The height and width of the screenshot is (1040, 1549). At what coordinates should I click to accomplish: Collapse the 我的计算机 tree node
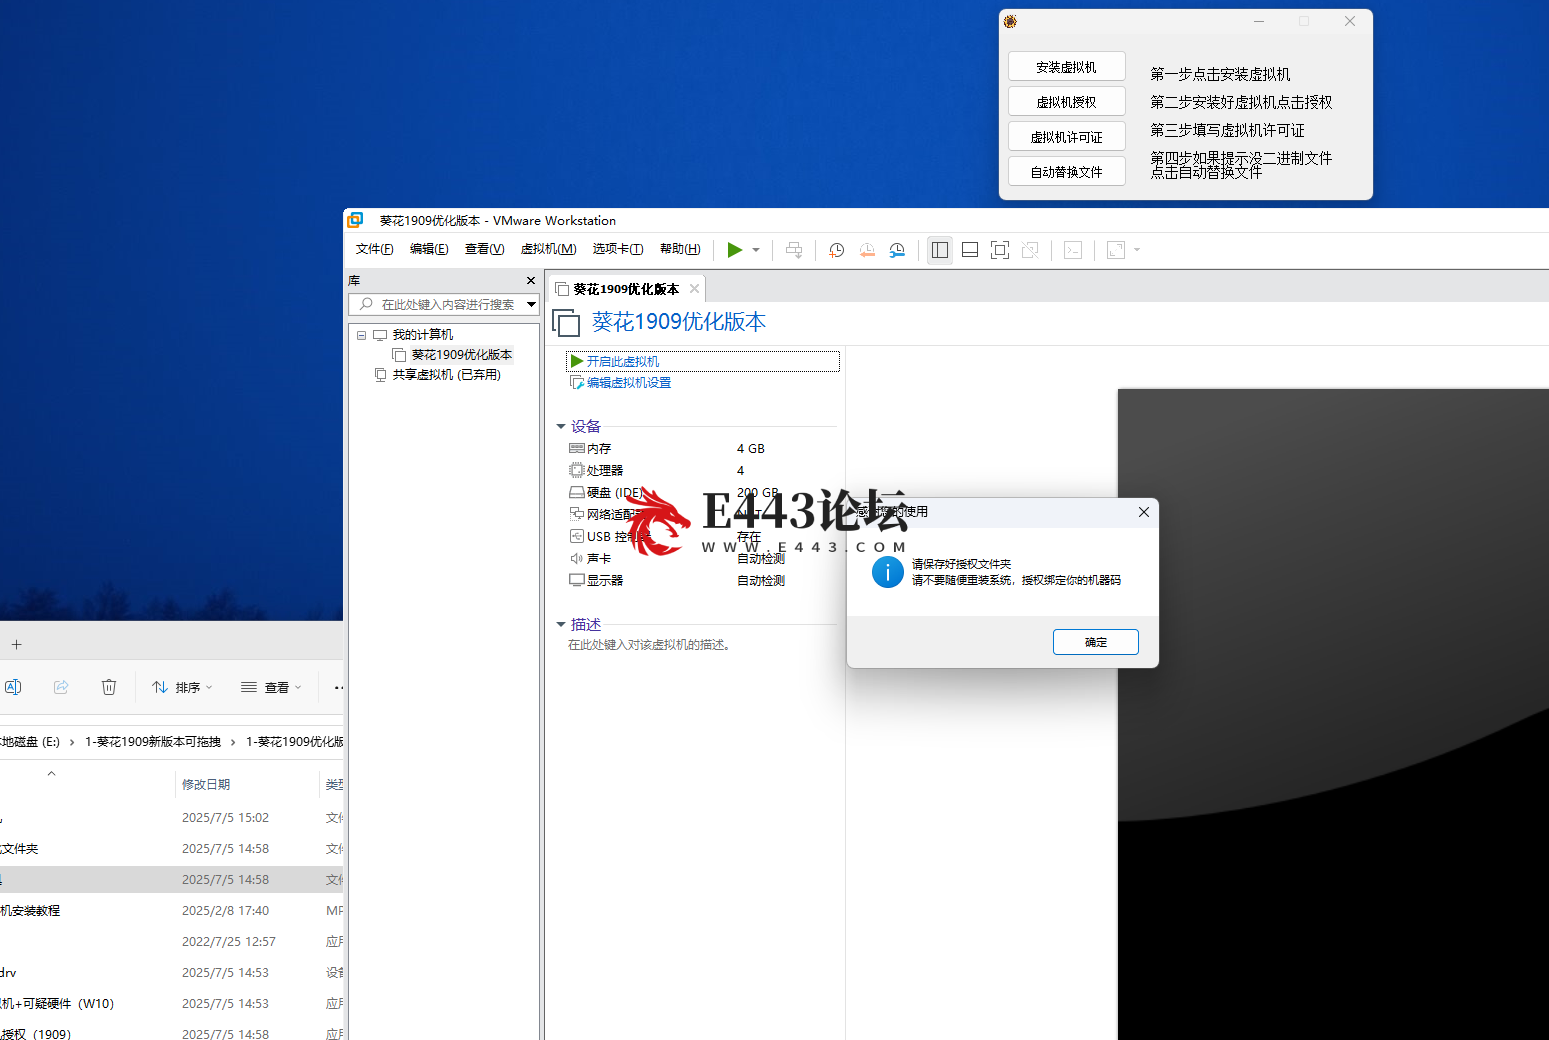pyautogui.click(x=361, y=335)
